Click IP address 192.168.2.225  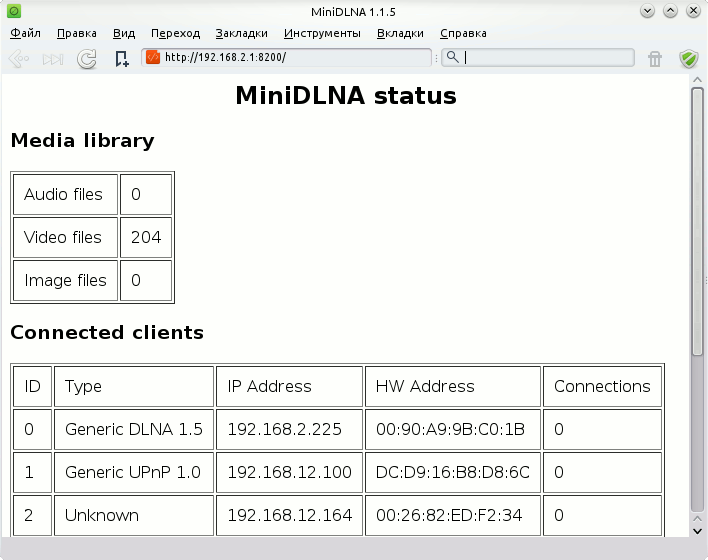[x=284, y=429]
